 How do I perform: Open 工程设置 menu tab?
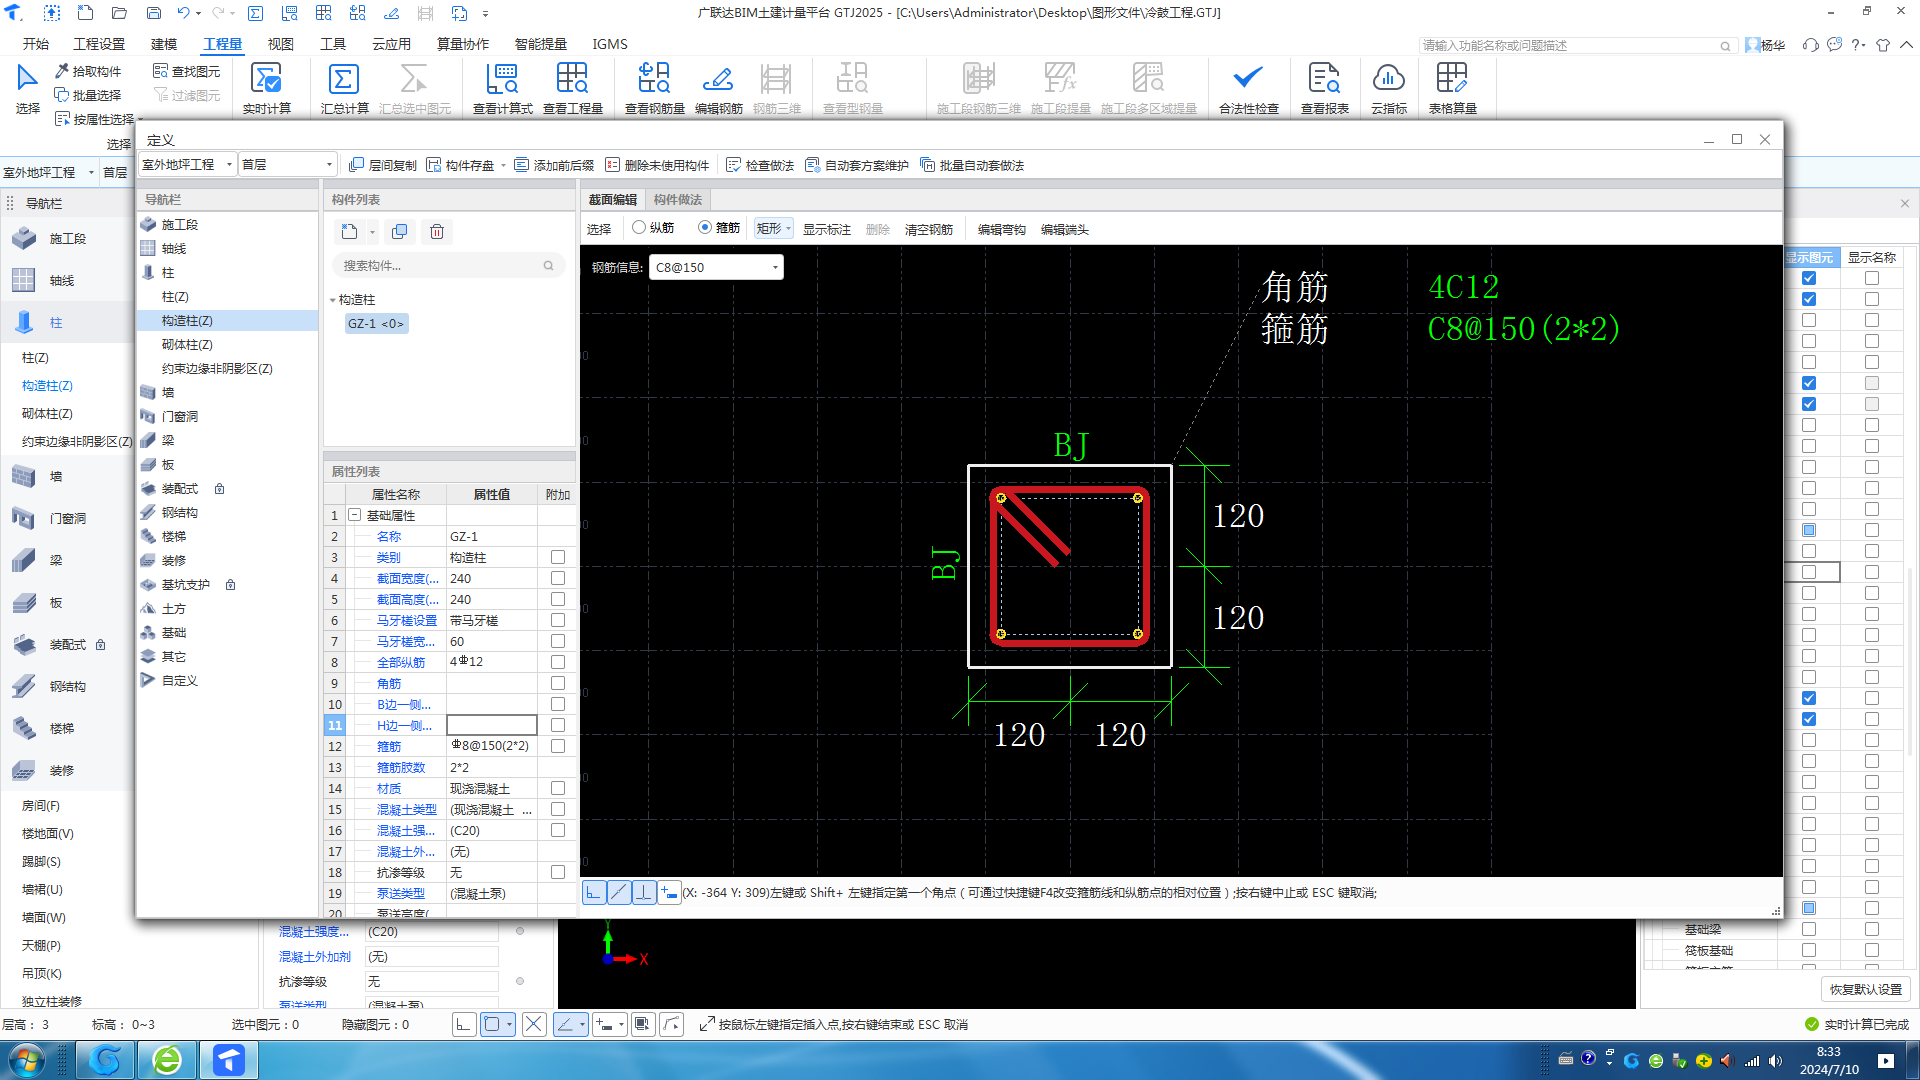click(x=99, y=44)
